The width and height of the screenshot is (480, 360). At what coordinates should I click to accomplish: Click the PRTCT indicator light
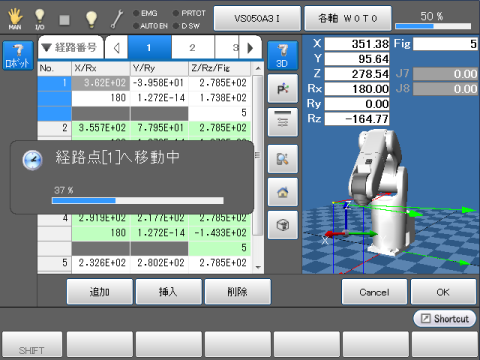176,13
